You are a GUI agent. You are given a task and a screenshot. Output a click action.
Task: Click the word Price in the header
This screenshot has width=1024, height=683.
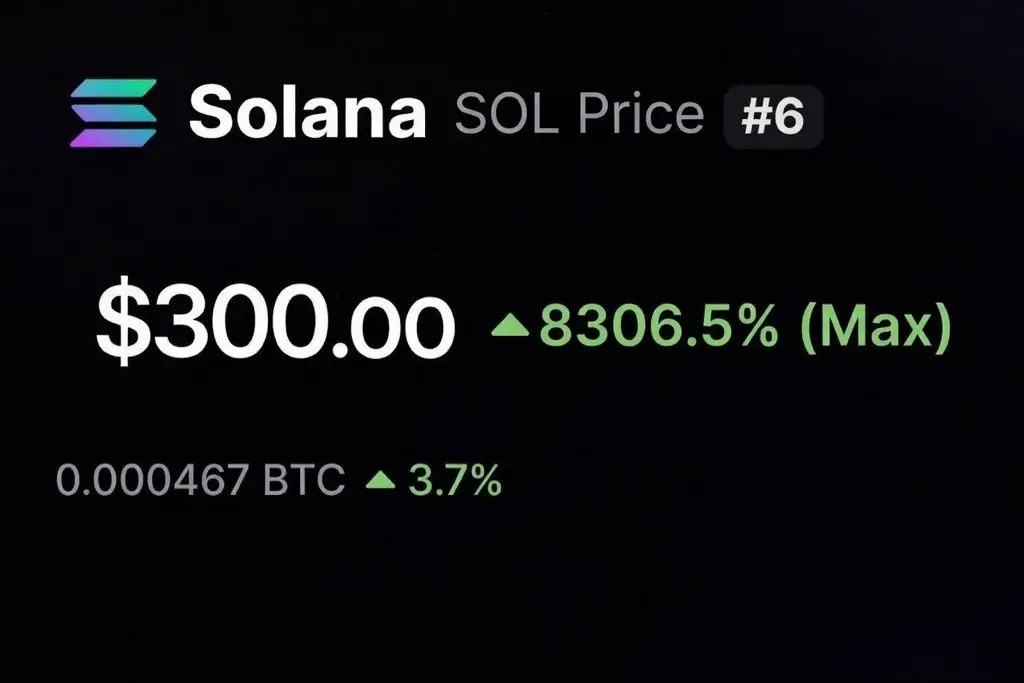[639, 114]
